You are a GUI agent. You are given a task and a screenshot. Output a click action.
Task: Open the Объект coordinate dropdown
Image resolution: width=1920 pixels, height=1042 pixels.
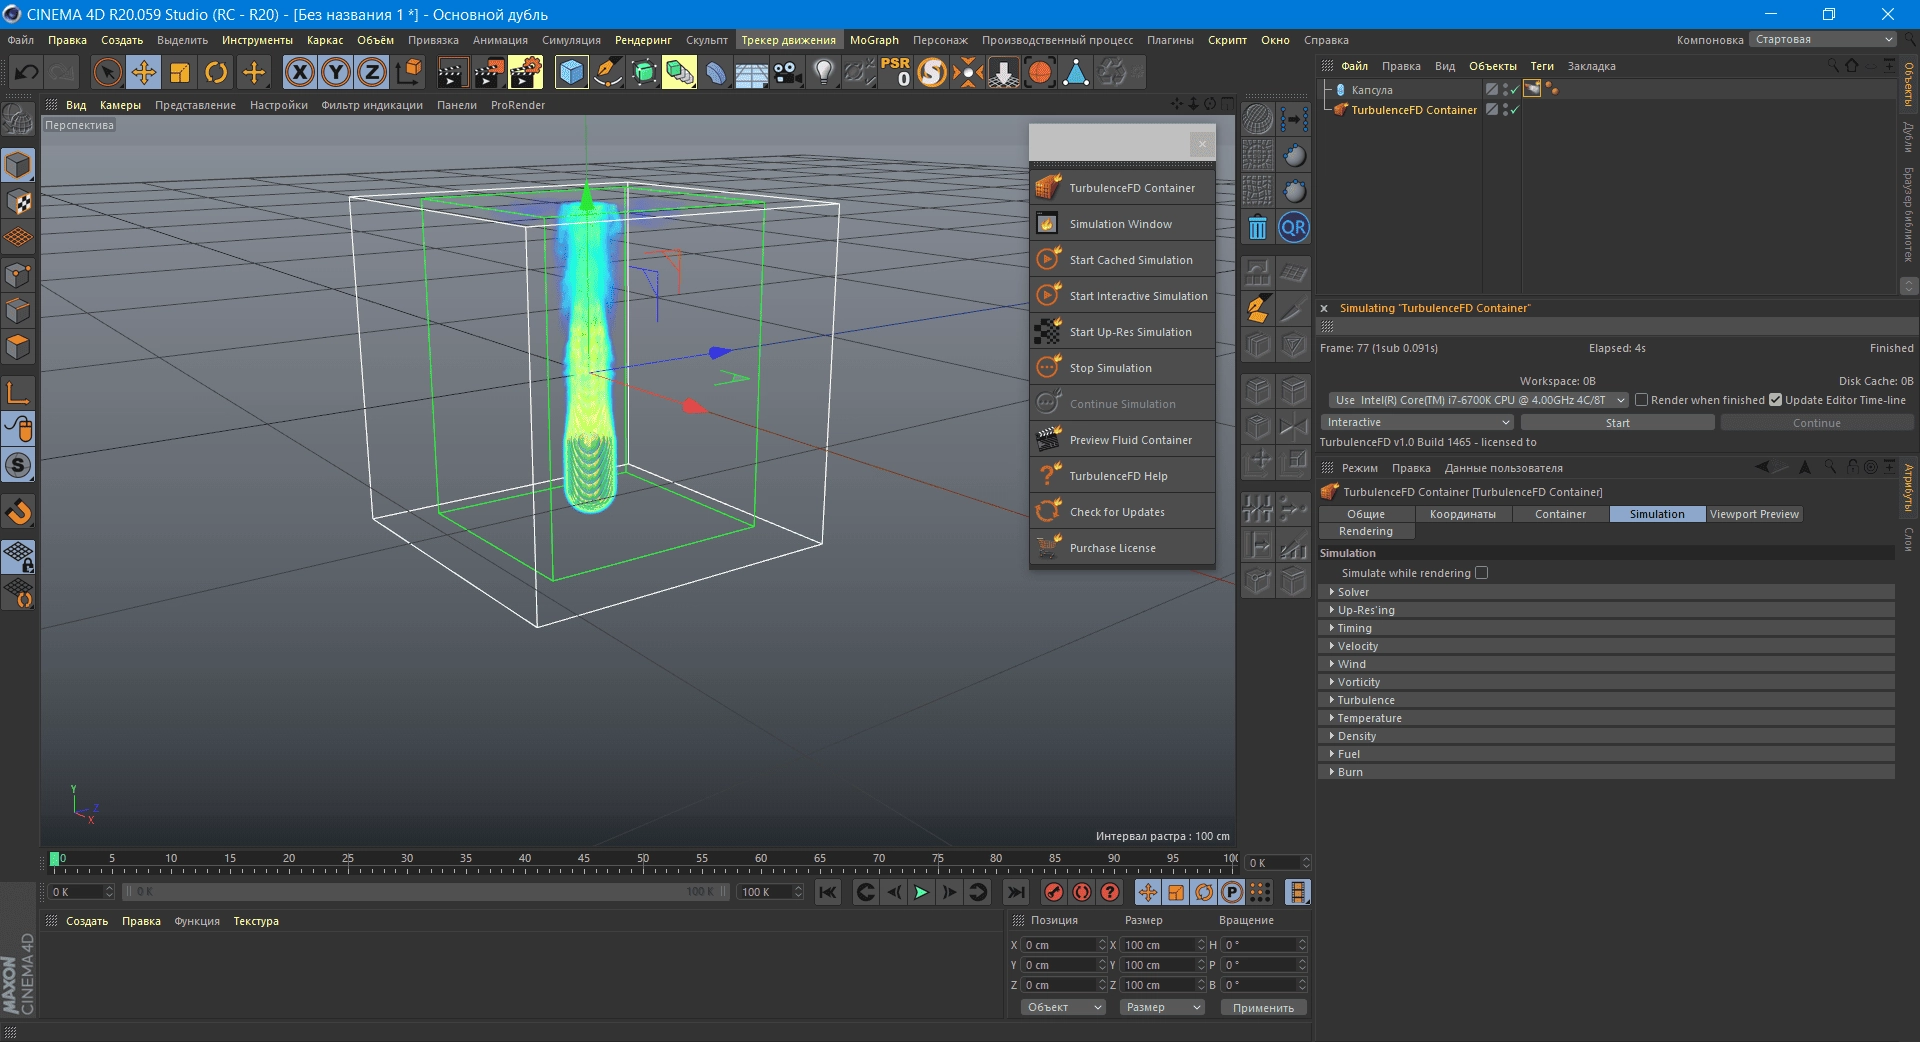tap(1063, 1007)
